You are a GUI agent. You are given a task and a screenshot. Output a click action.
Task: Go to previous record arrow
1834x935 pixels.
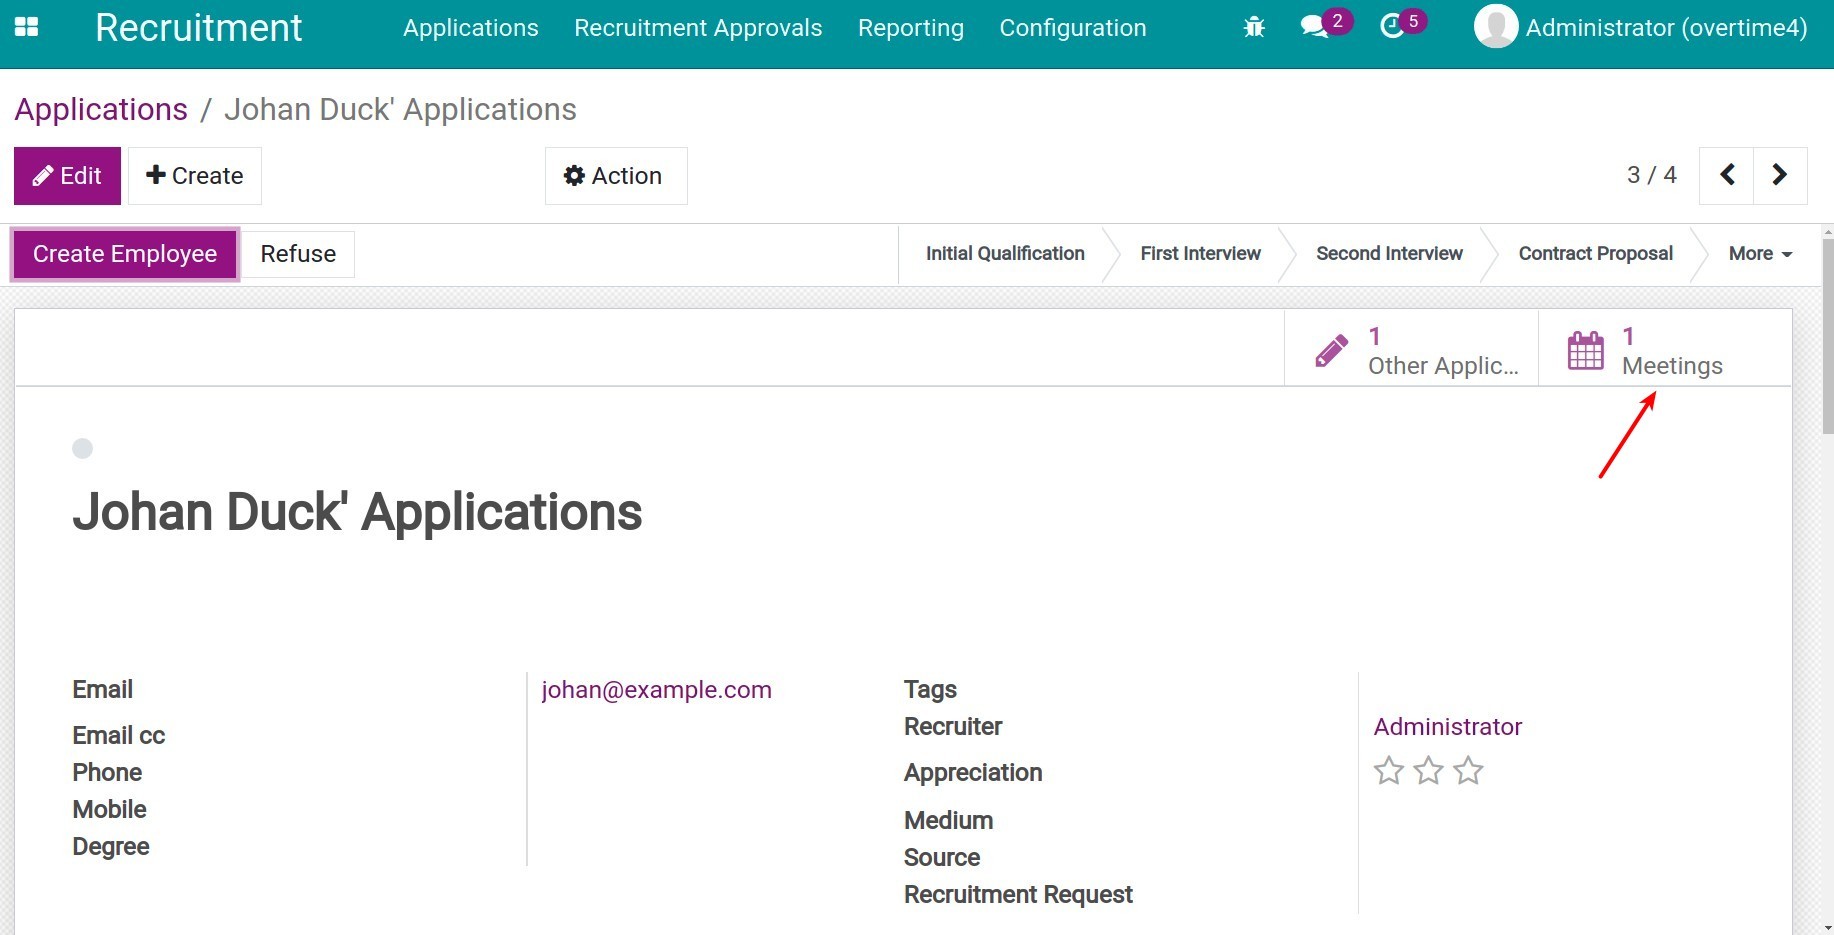1726,175
